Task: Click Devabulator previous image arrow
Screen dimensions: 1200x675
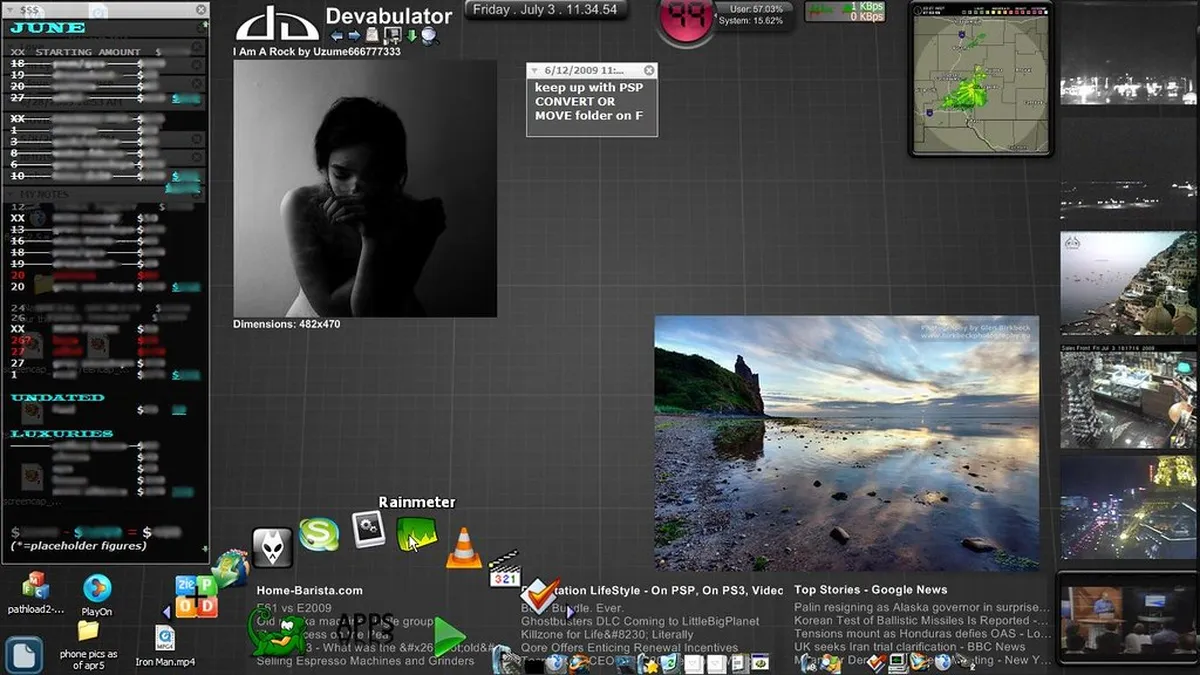Action: coord(337,36)
